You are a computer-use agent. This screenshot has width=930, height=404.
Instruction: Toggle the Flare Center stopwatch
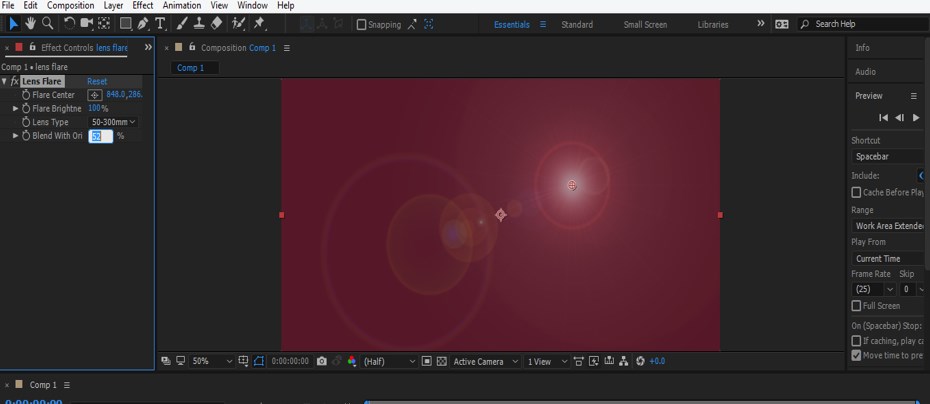26,95
